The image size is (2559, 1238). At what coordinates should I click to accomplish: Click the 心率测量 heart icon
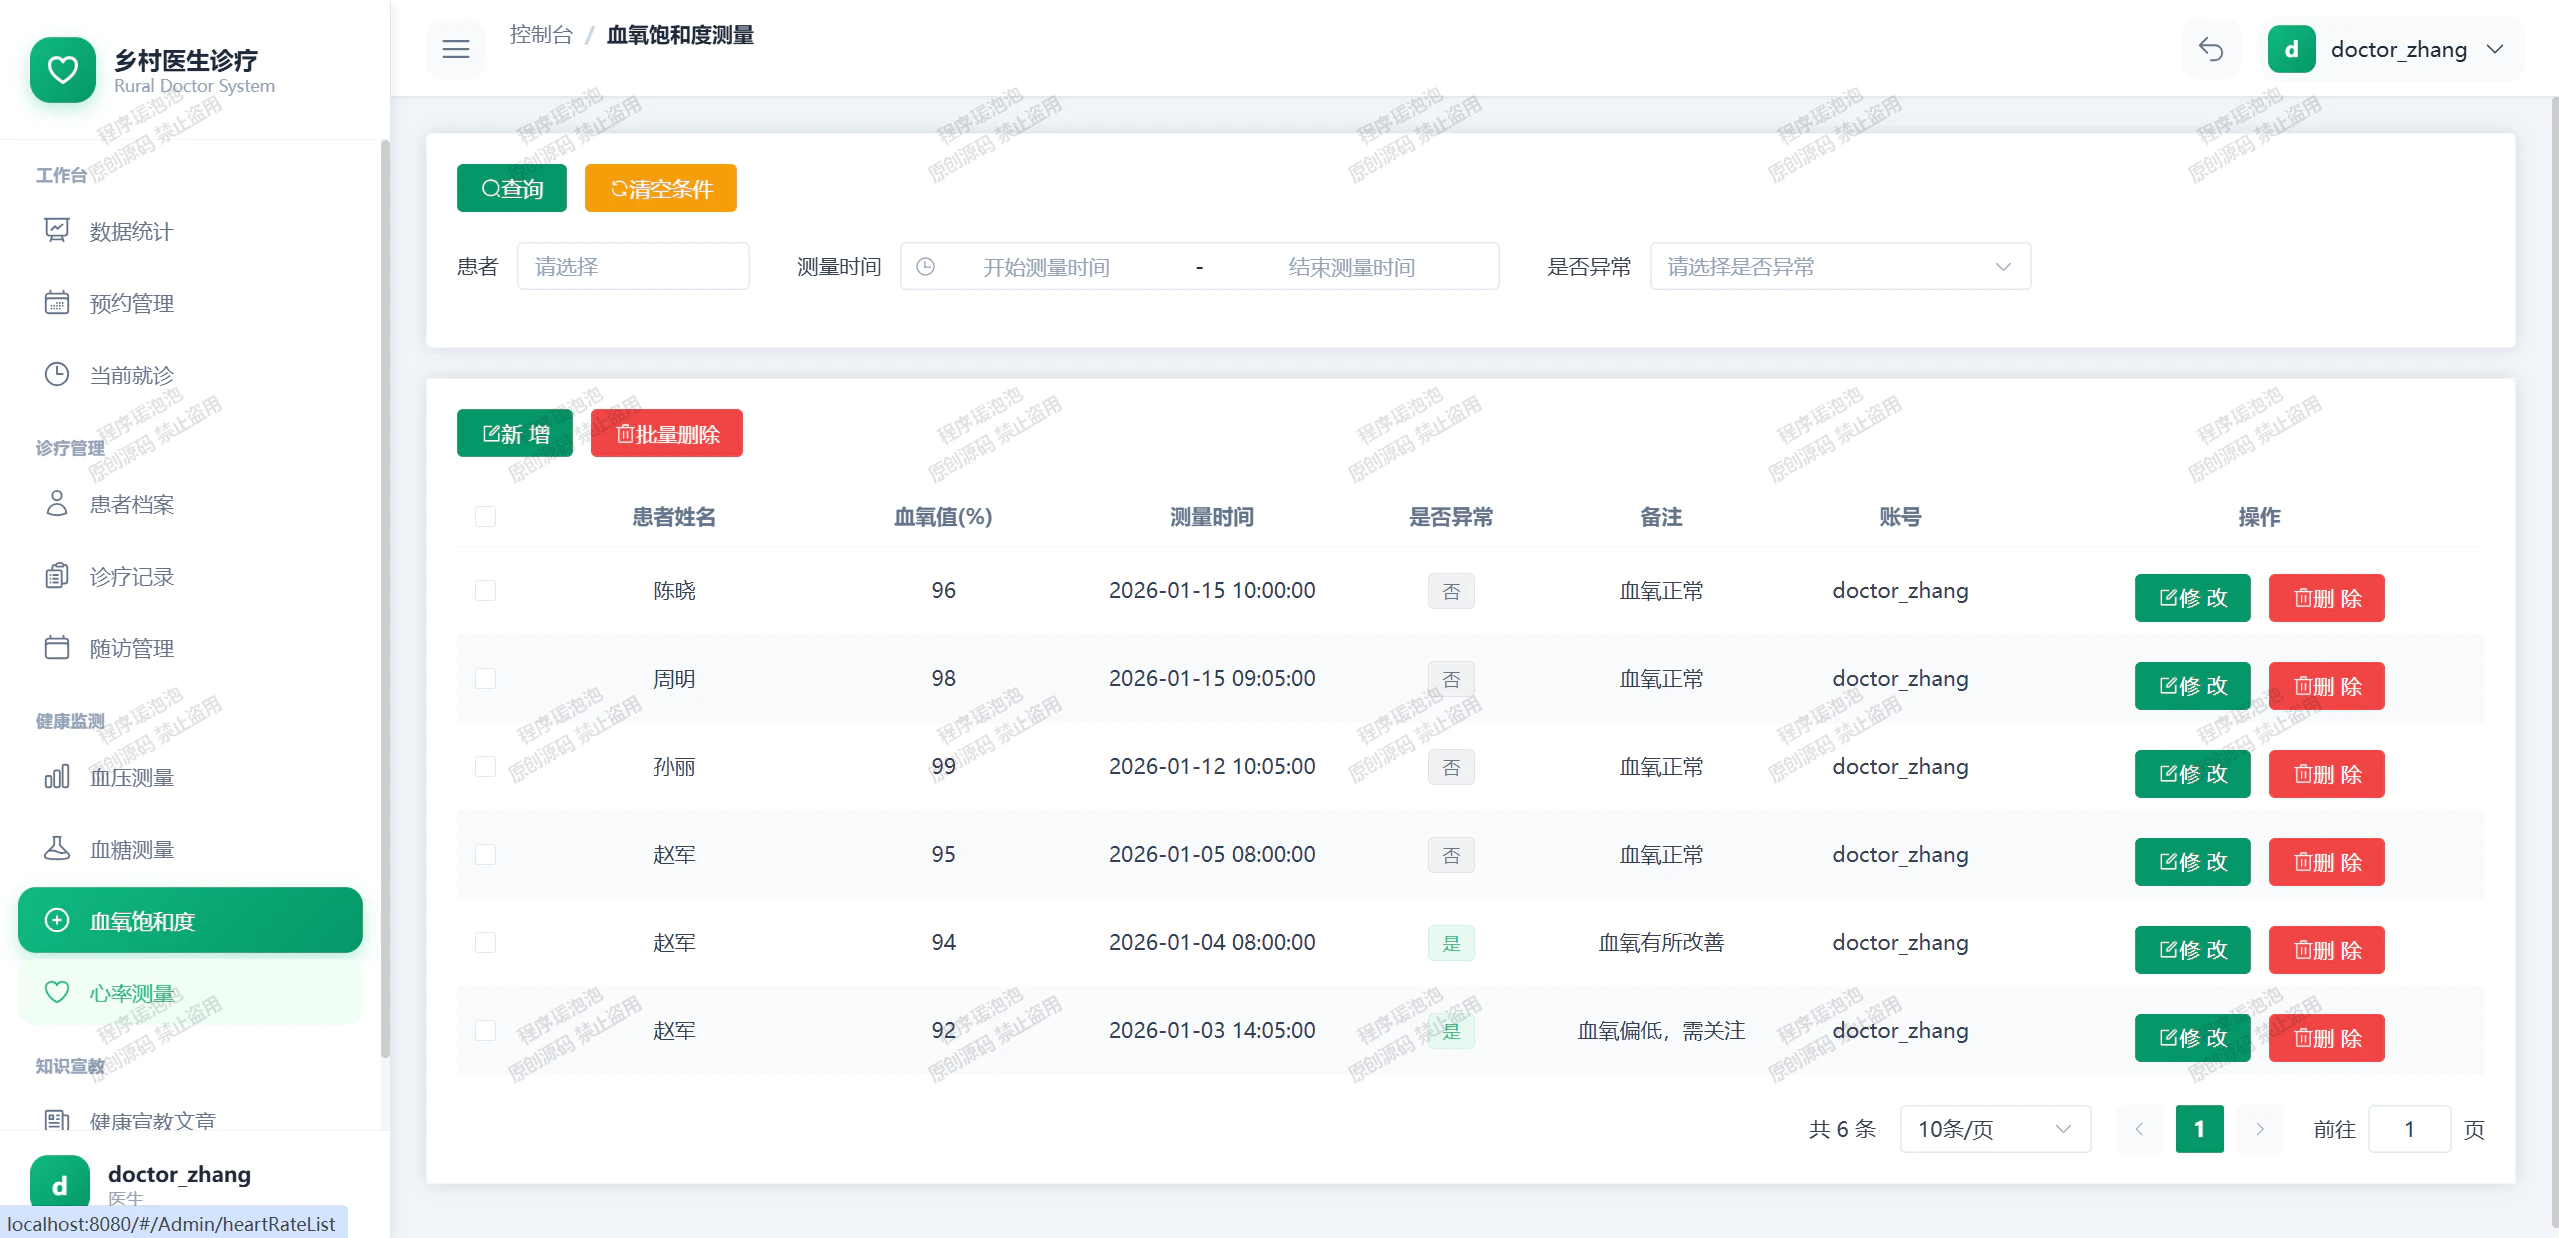(57, 993)
